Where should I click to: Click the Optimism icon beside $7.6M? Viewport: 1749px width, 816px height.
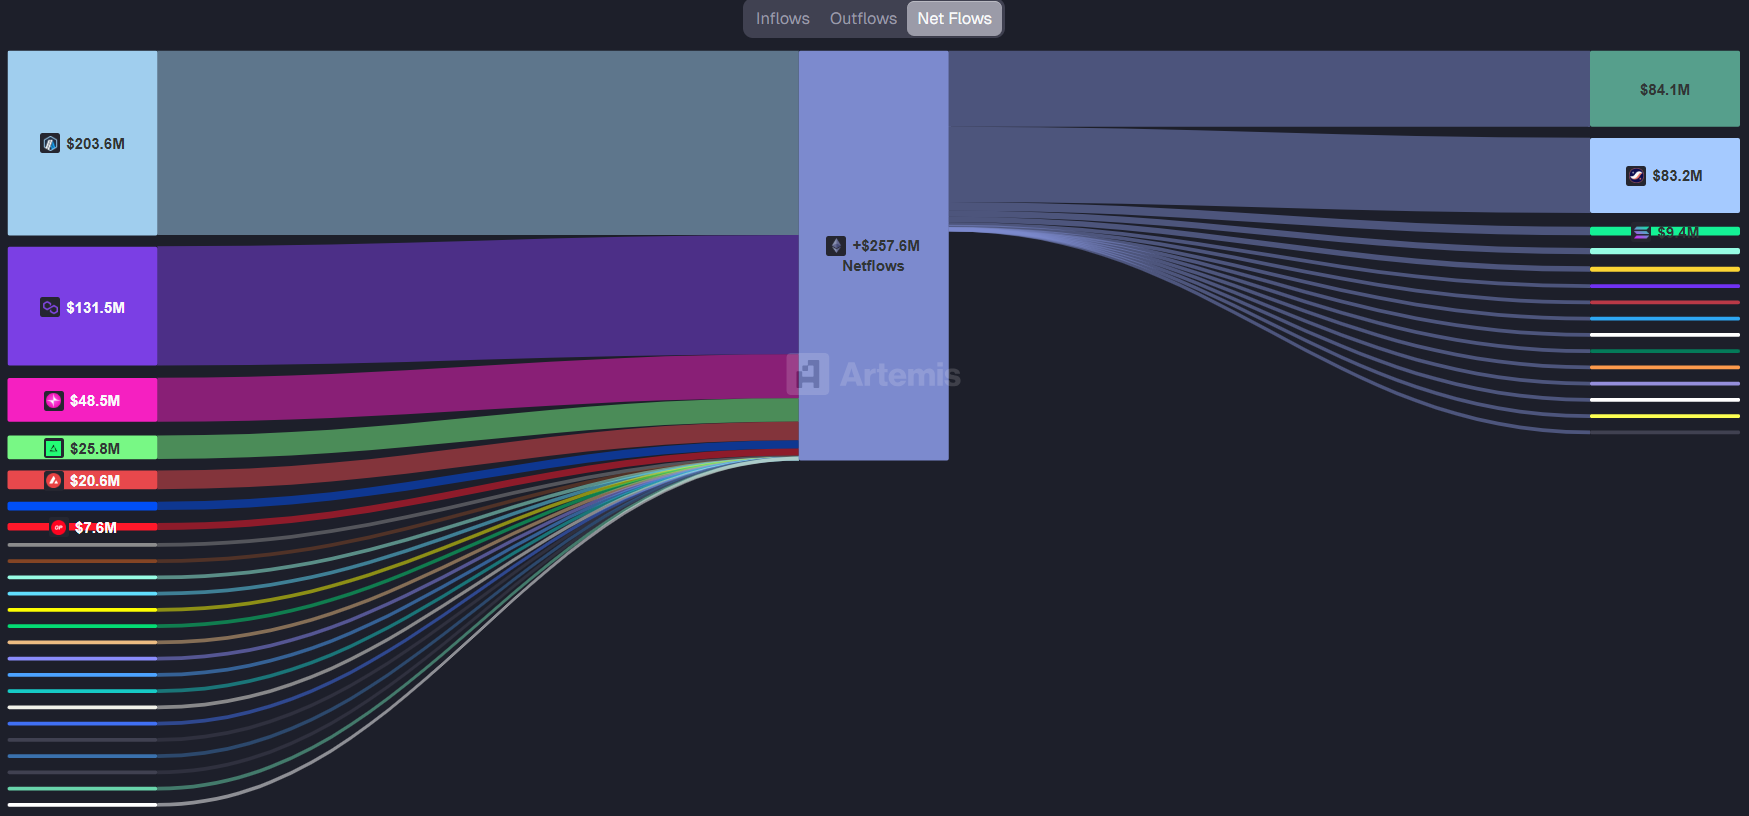(x=59, y=527)
